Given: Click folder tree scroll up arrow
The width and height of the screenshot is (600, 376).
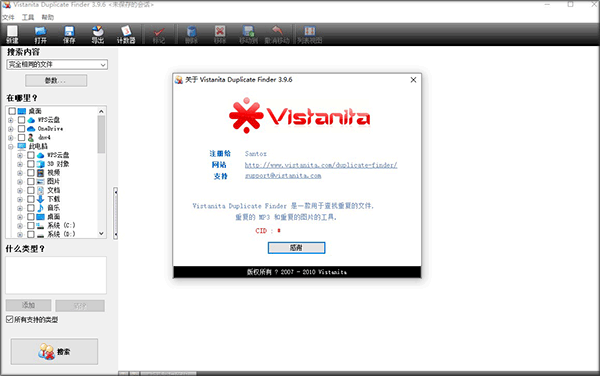Looking at the screenshot, I should point(101,111).
